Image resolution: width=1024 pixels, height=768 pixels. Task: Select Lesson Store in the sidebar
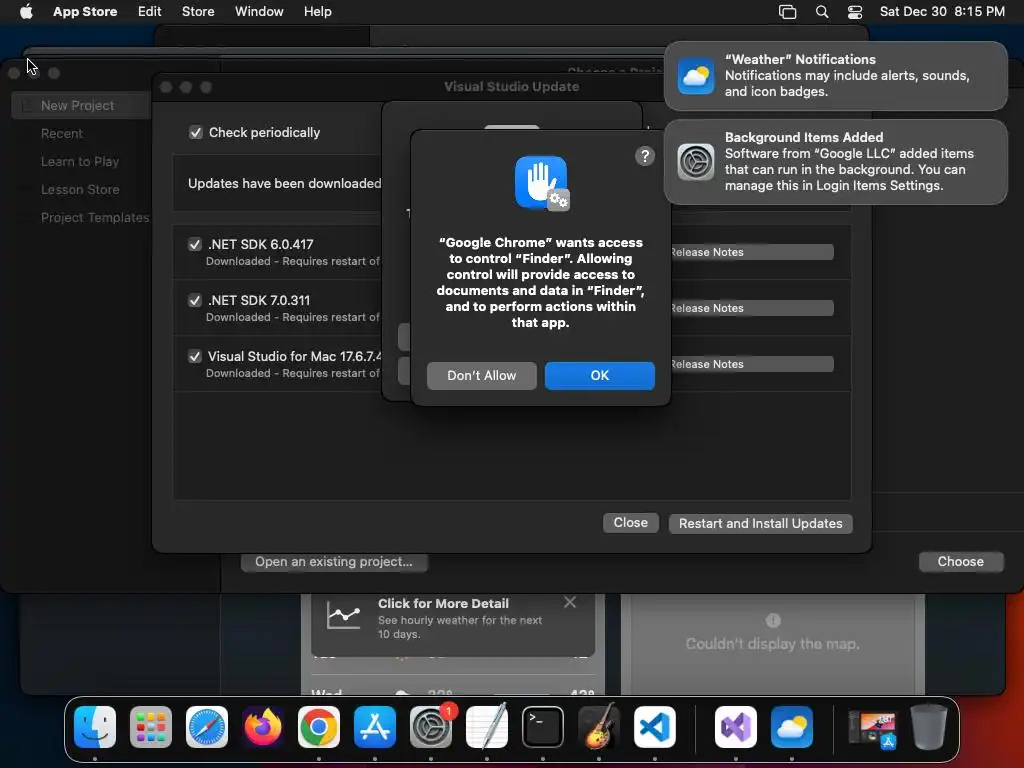pyautogui.click(x=80, y=189)
